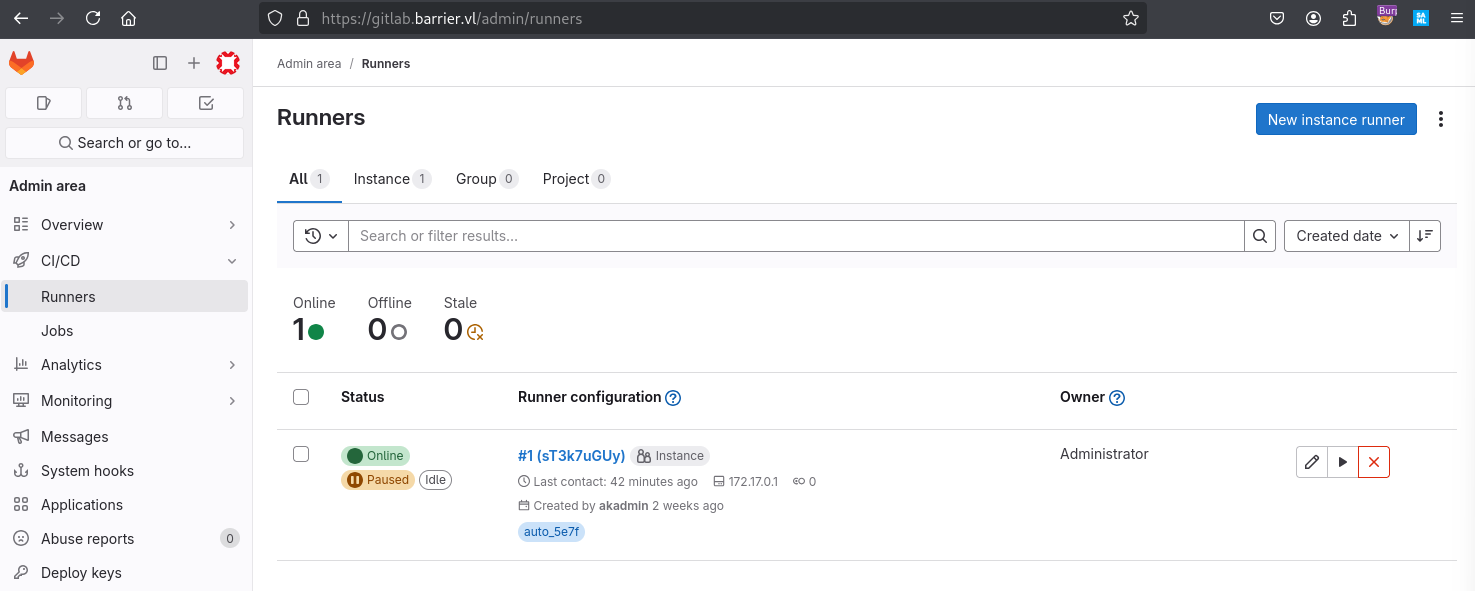This screenshot has height=591, width=1475.
Task: Open assigned issues shortcut
Action: tap(44, 103)
